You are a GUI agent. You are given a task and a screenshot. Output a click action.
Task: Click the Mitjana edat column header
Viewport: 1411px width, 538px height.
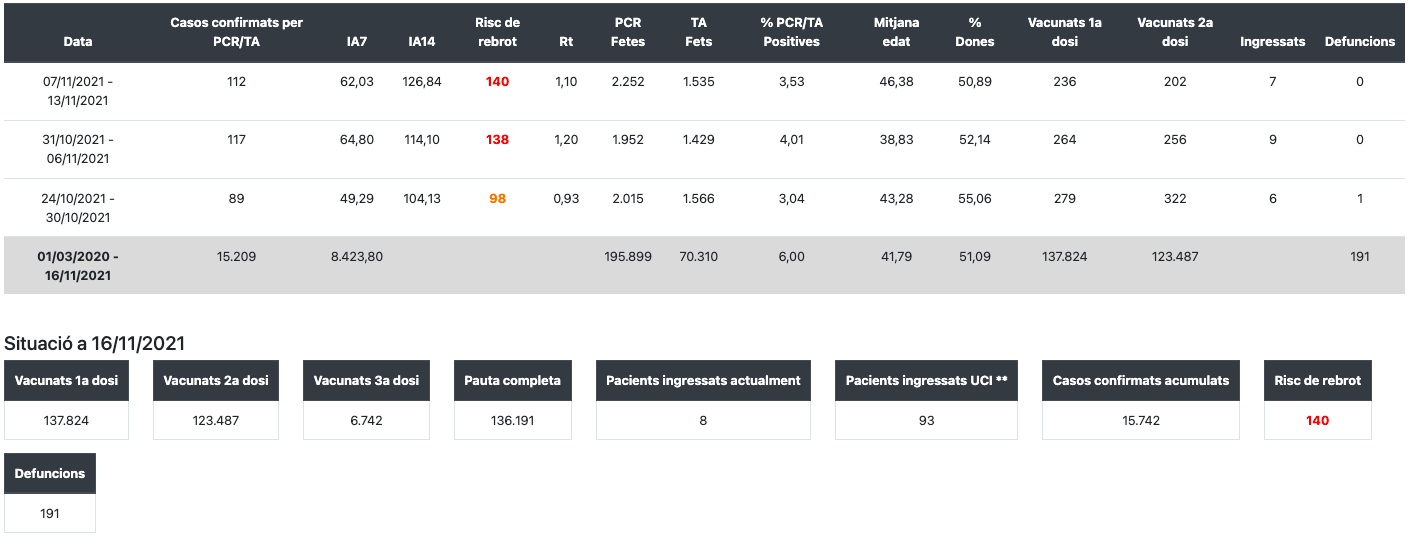tap(895, 32)
